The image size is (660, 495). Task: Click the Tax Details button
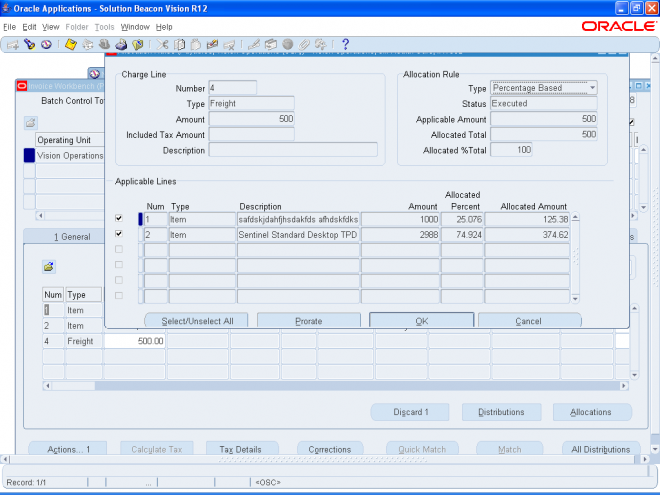242,449
